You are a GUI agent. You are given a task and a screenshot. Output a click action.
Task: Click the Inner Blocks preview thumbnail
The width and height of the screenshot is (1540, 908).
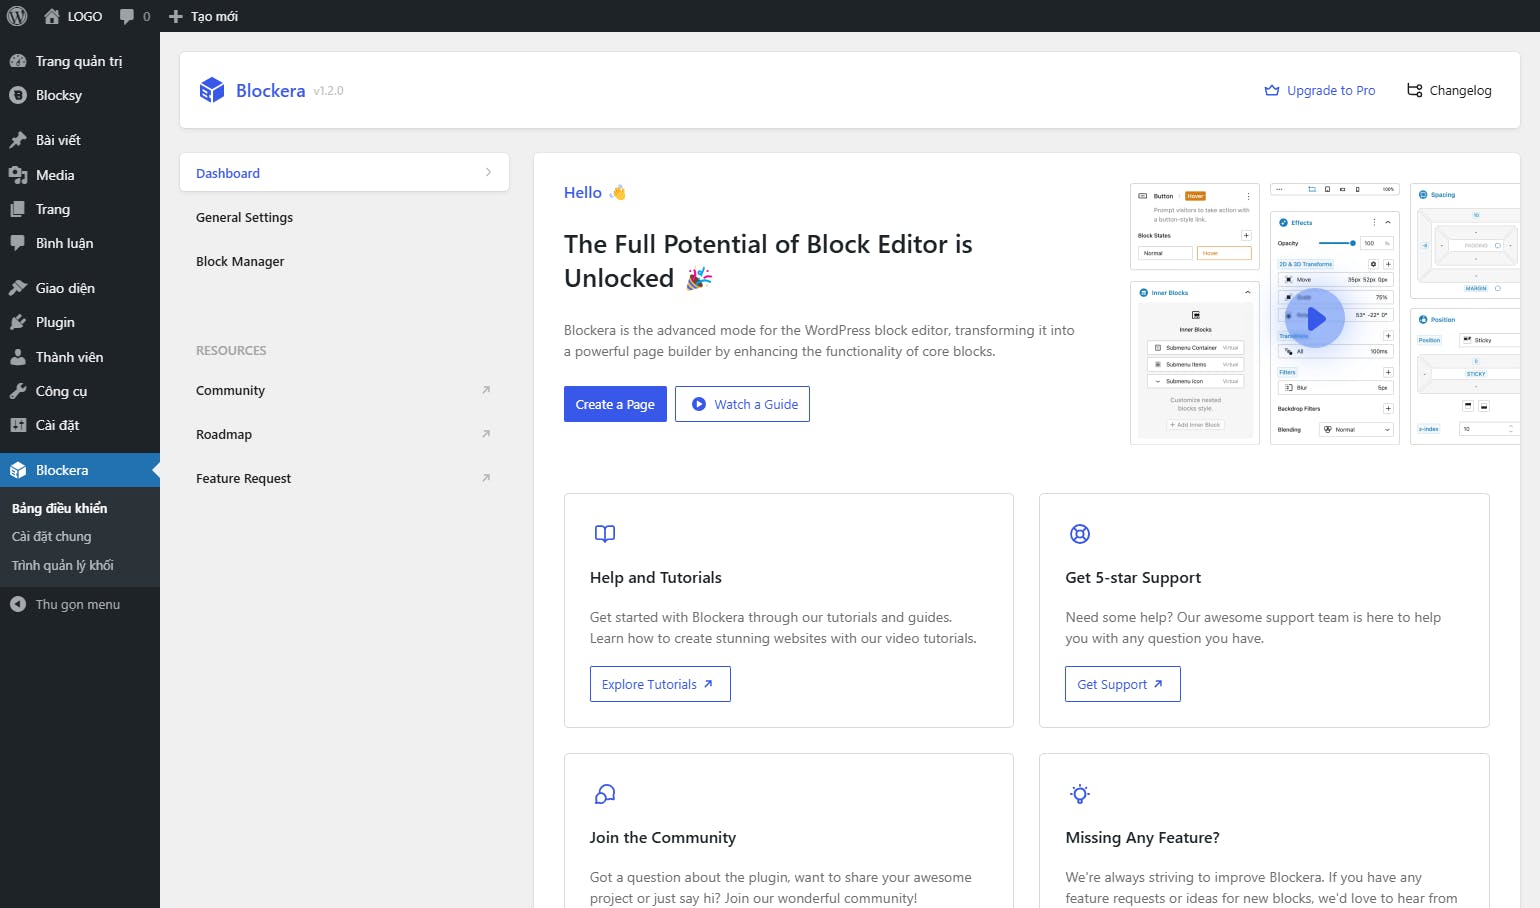1195,362
